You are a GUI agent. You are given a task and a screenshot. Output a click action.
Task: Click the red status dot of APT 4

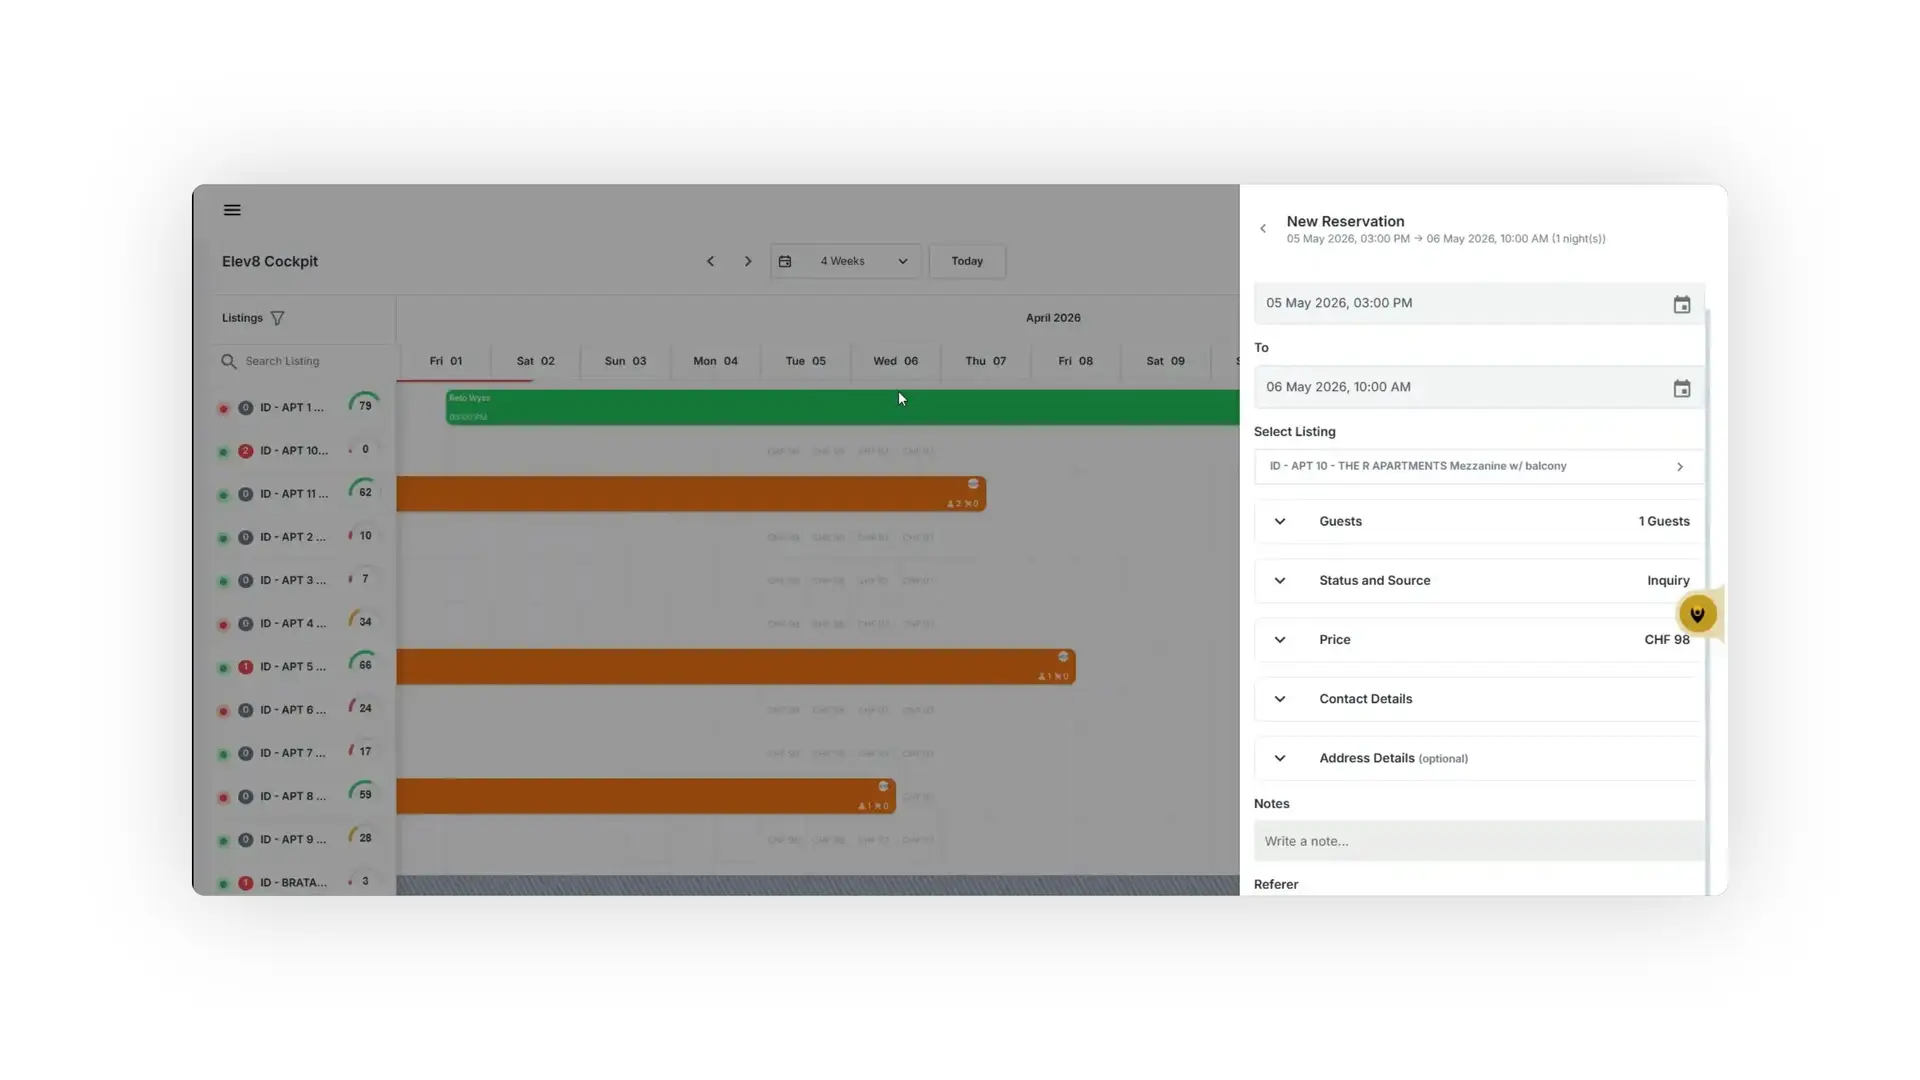[x=223, y=625]
